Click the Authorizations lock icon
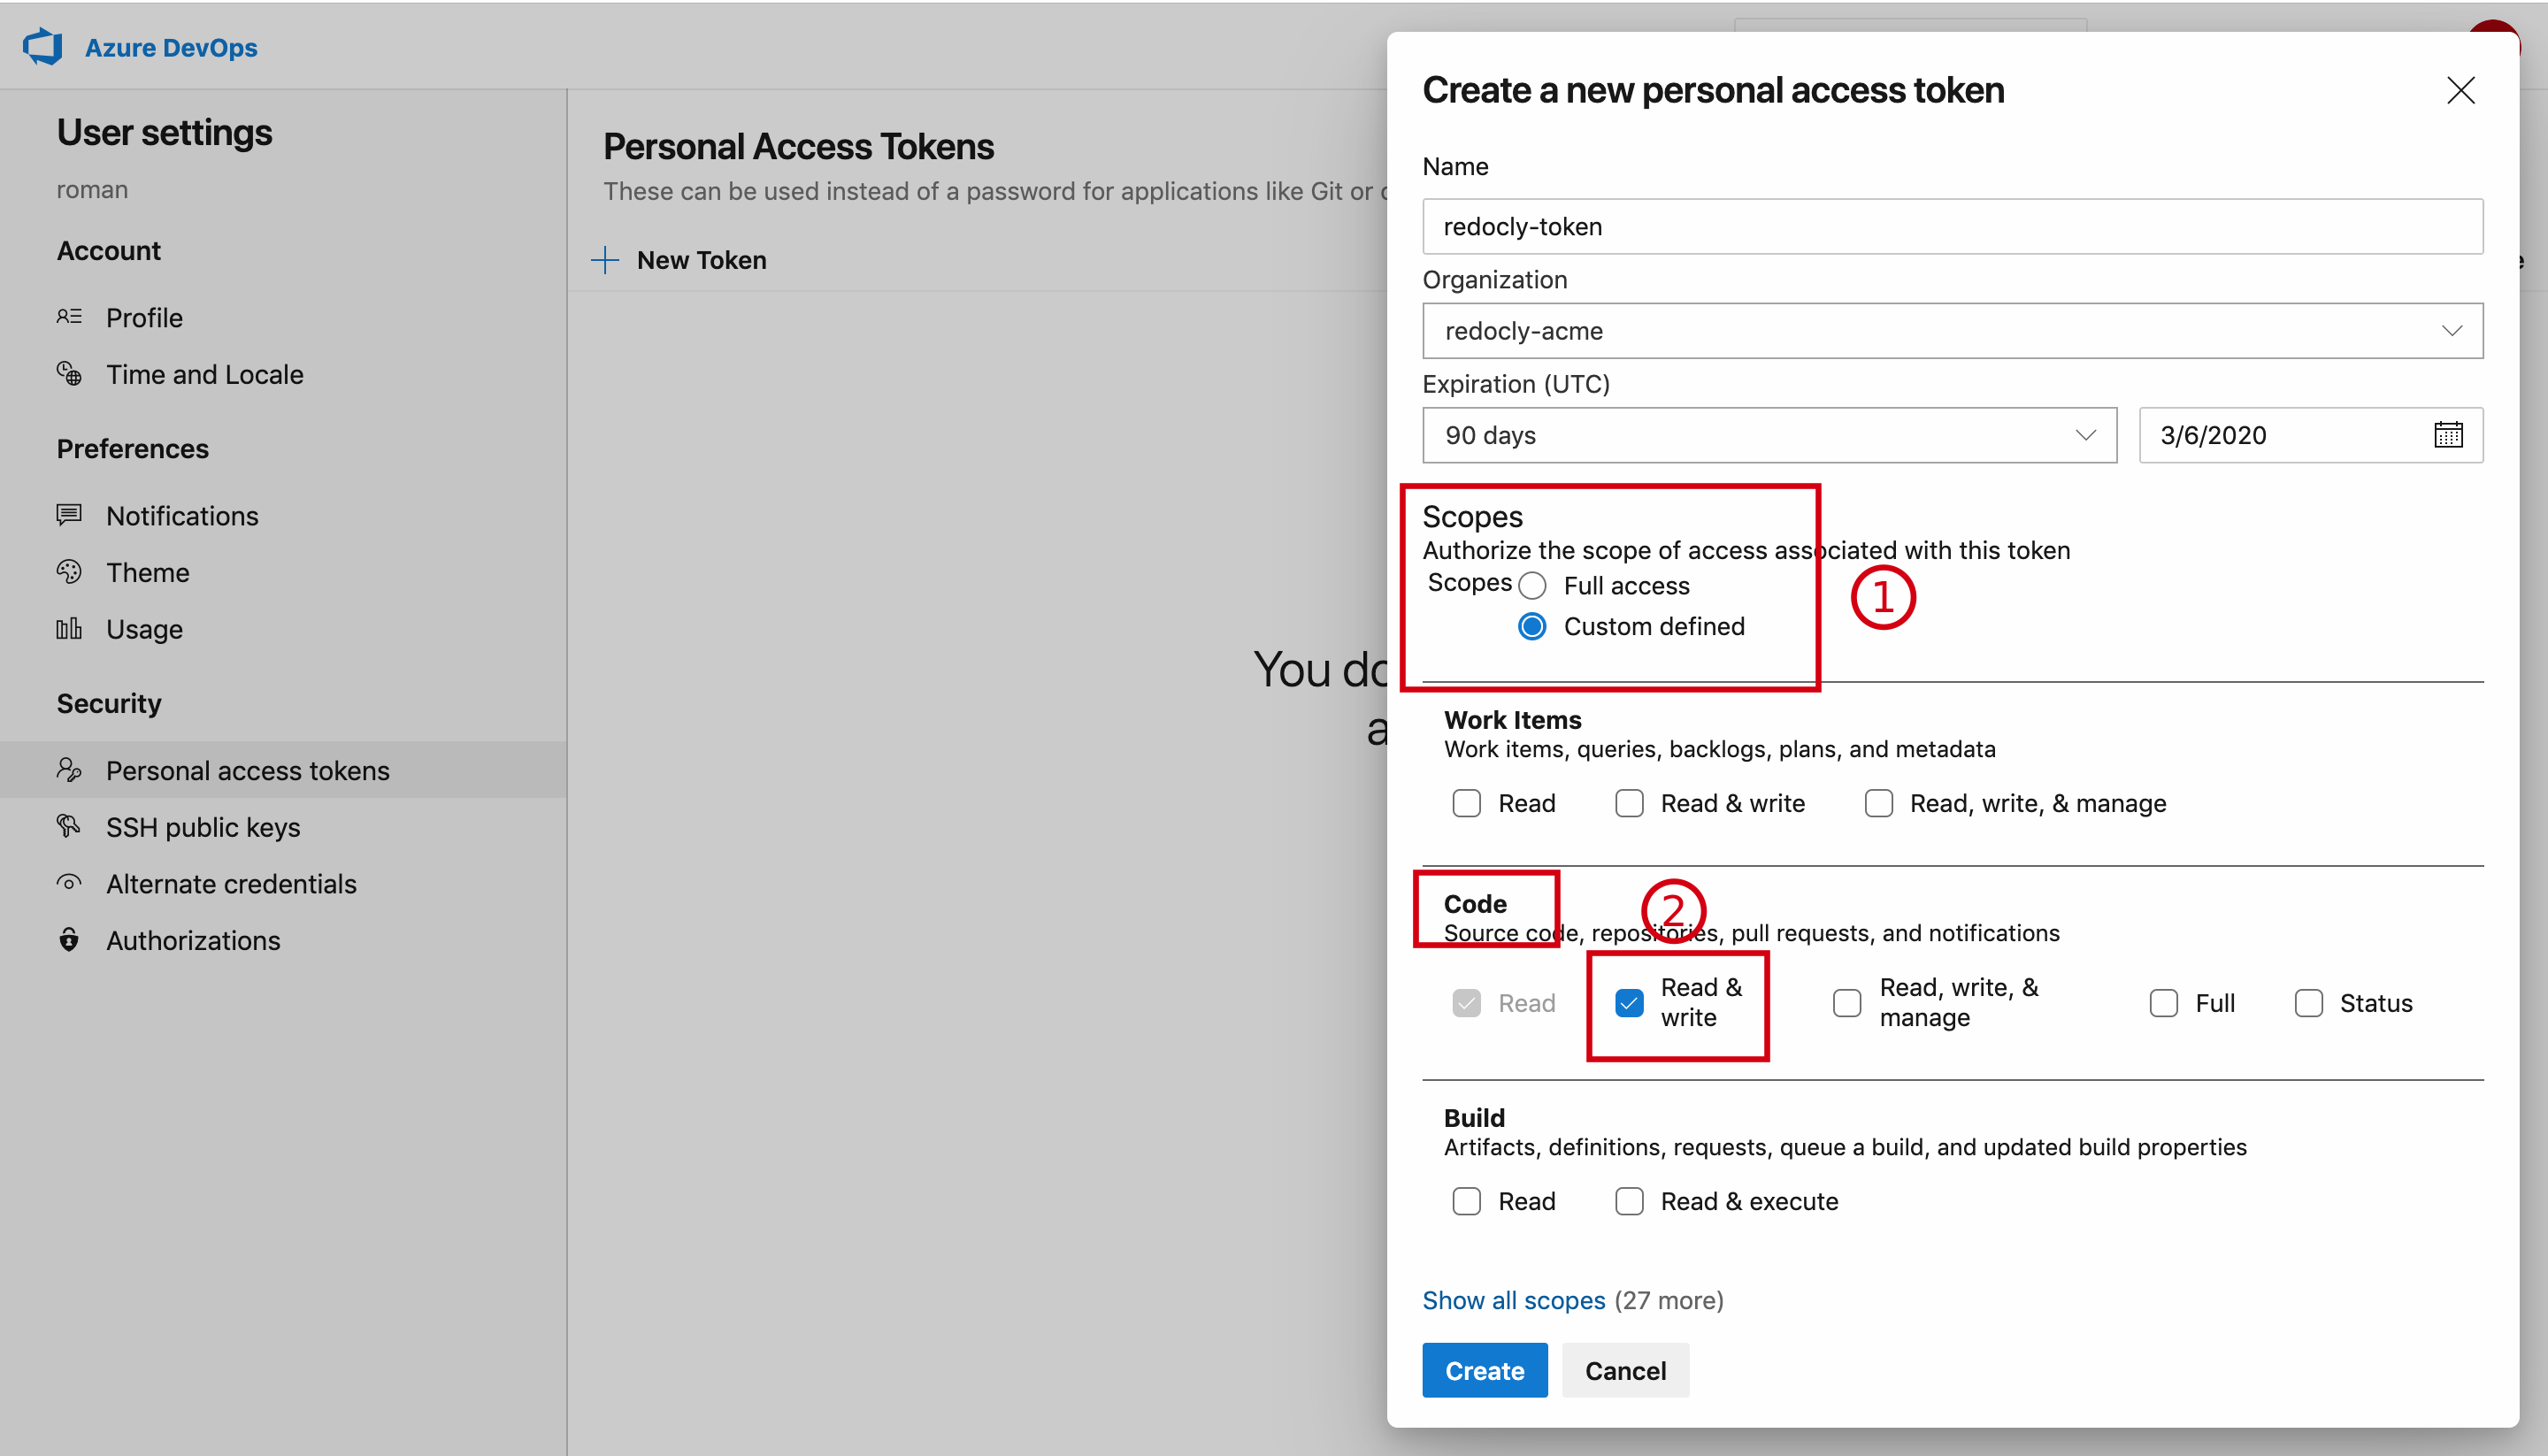This screenshot has height=1456, width=2548. tap(69, 940)
